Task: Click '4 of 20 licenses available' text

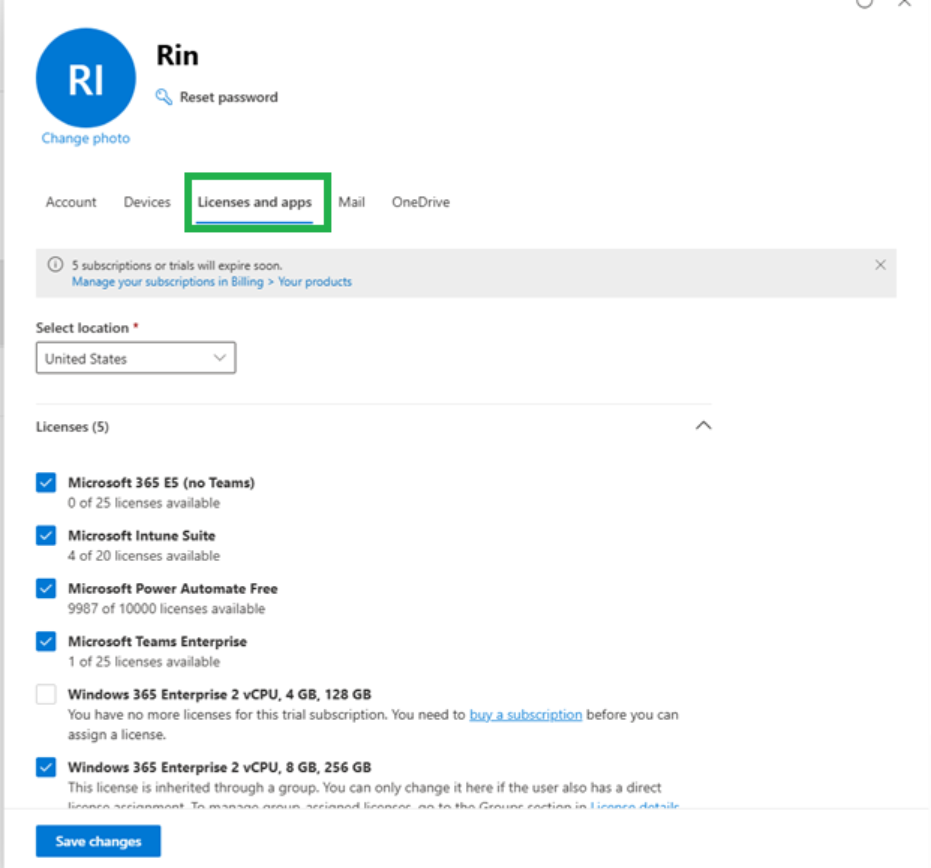Action: point(144,556)
